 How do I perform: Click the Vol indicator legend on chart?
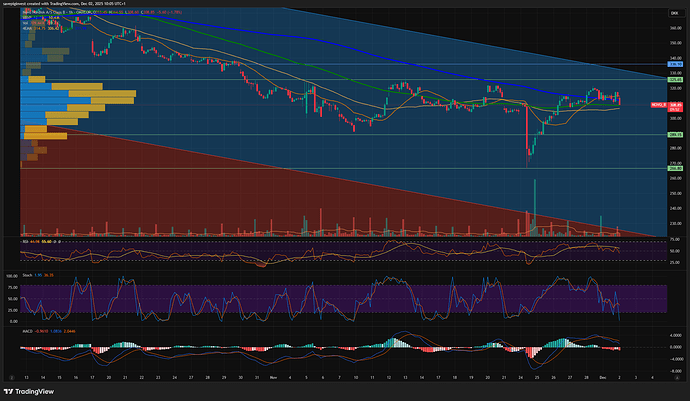point(25,31)
